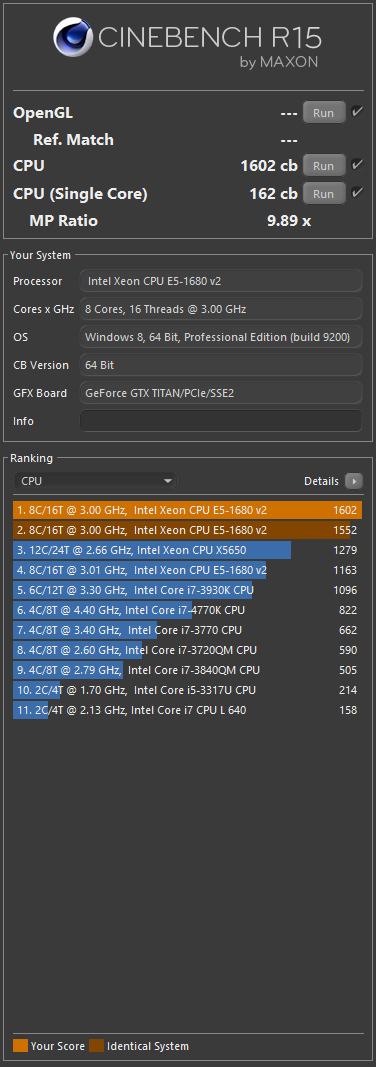Select ranking row Core i7-3930K
This screenshot has height=1067, width=376.
[188, 590]
